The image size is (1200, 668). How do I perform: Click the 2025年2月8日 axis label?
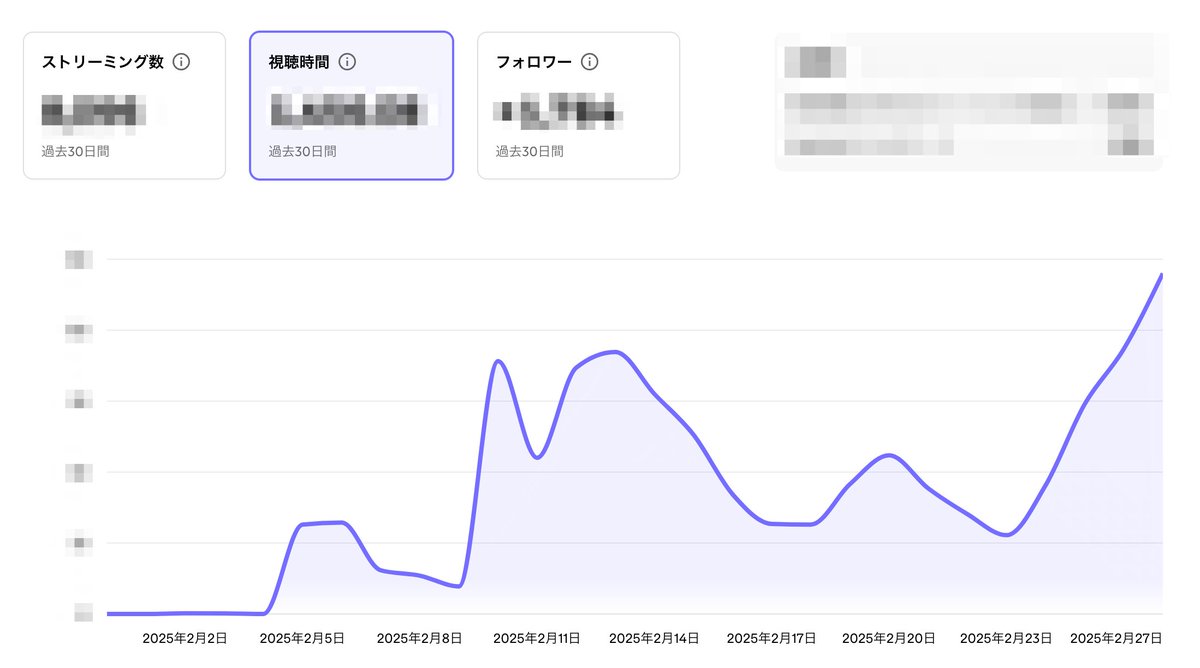(x=419, y=638)
